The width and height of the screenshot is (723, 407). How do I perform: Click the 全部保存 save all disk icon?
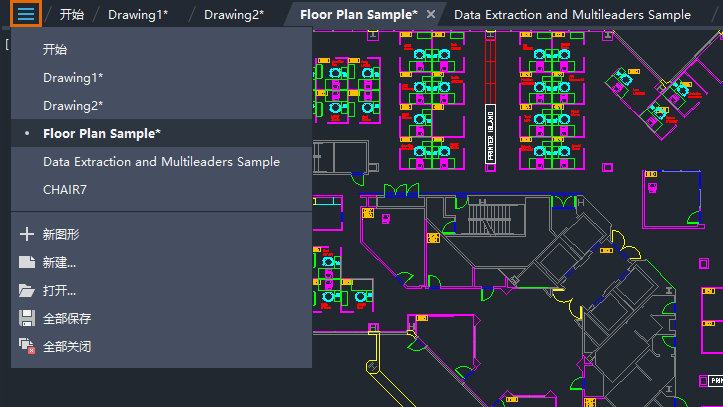[27, 319]
